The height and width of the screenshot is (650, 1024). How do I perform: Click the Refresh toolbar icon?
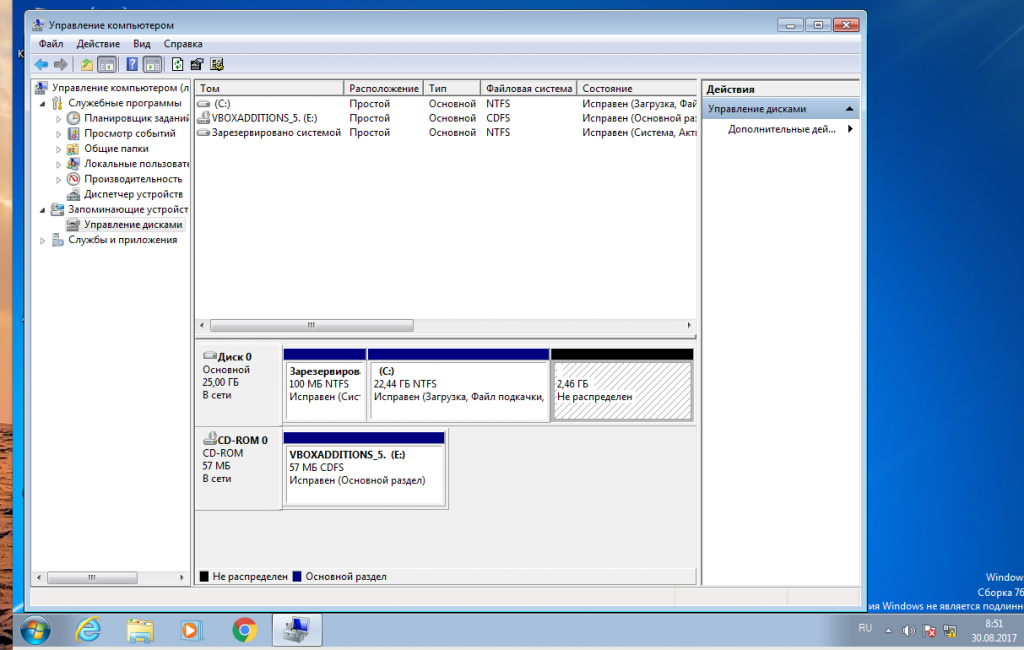pos(178,65)
